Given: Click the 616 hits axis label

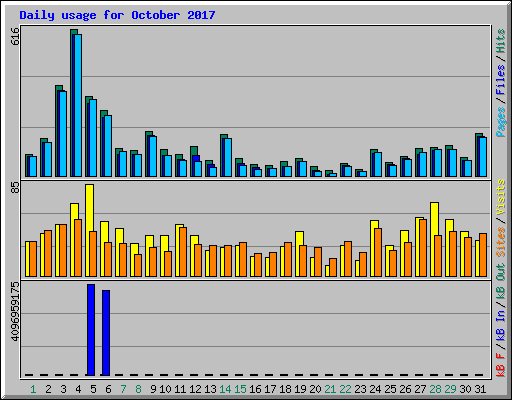Looking at the screenshot, I should [x=15, y=37].
